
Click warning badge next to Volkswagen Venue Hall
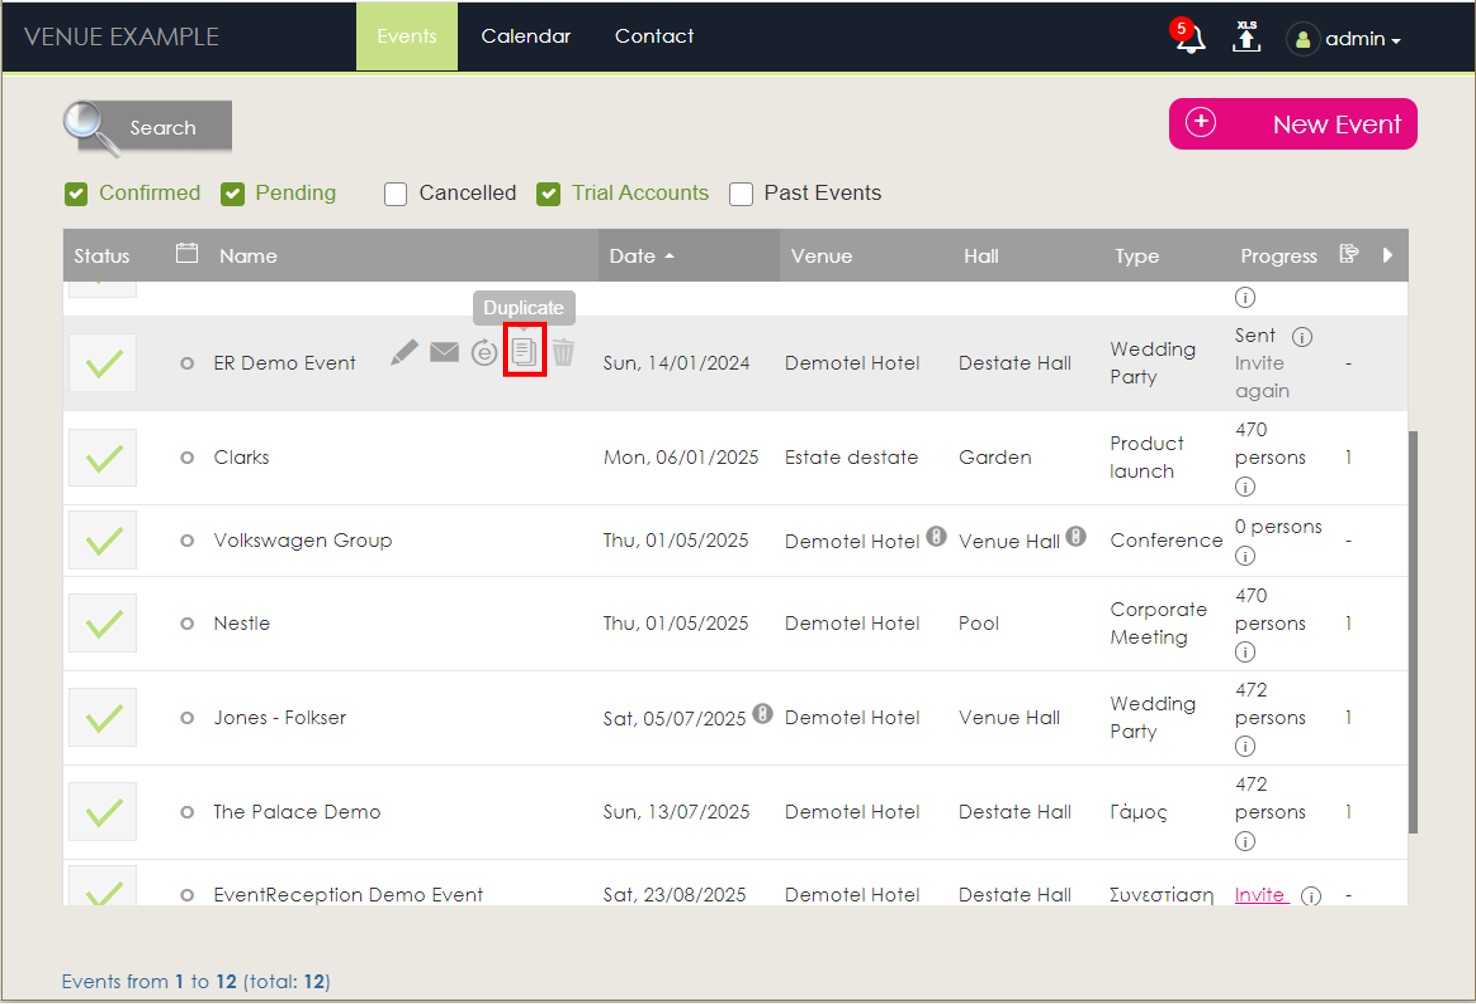(x=1076, y=536)
